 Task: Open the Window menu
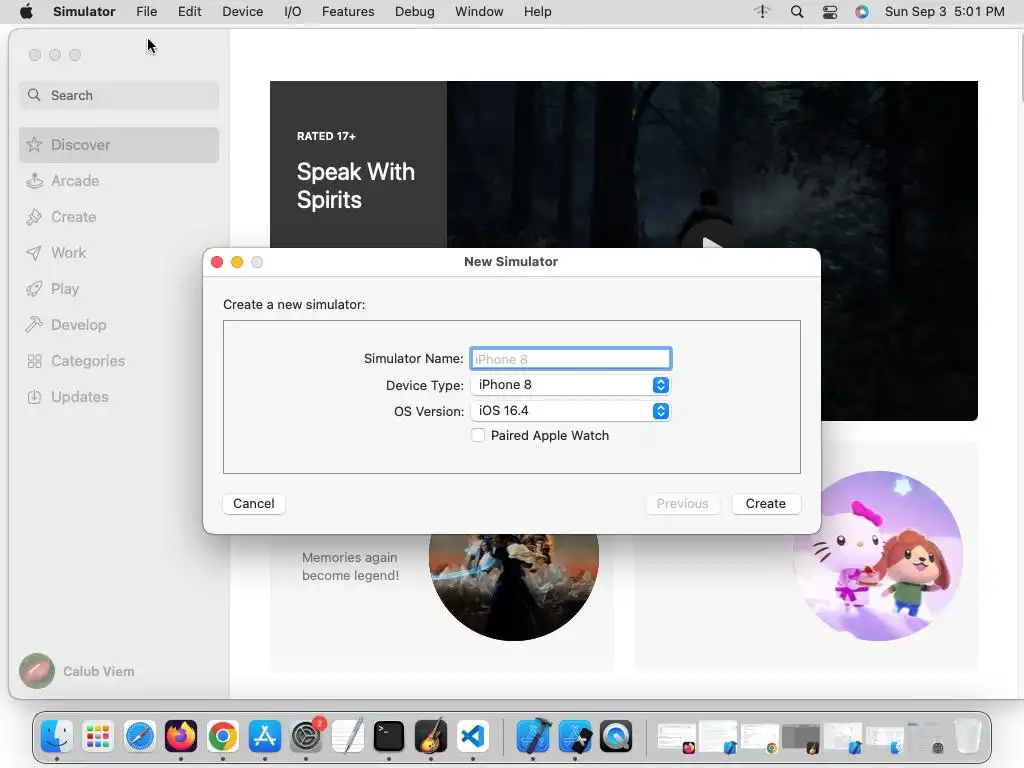[479, 12]
